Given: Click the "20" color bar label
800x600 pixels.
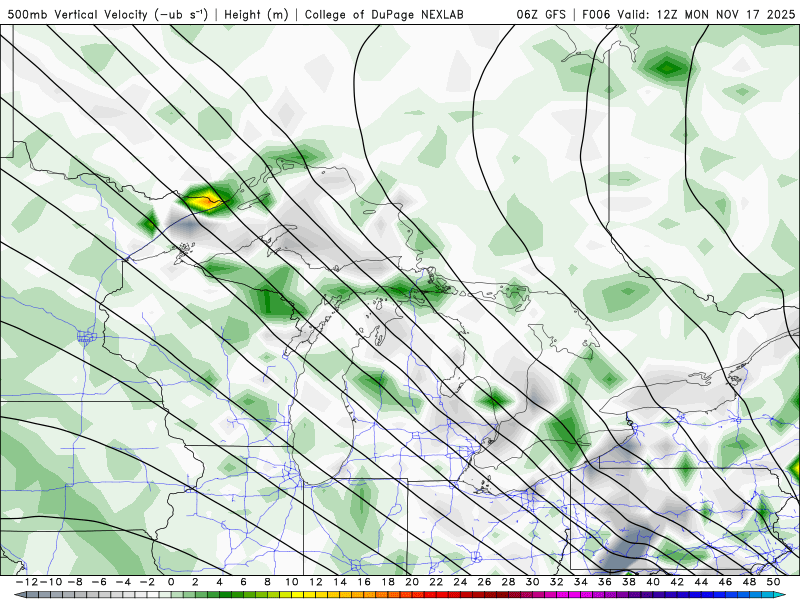Looking at the screenshot, I should pos(412,582).
